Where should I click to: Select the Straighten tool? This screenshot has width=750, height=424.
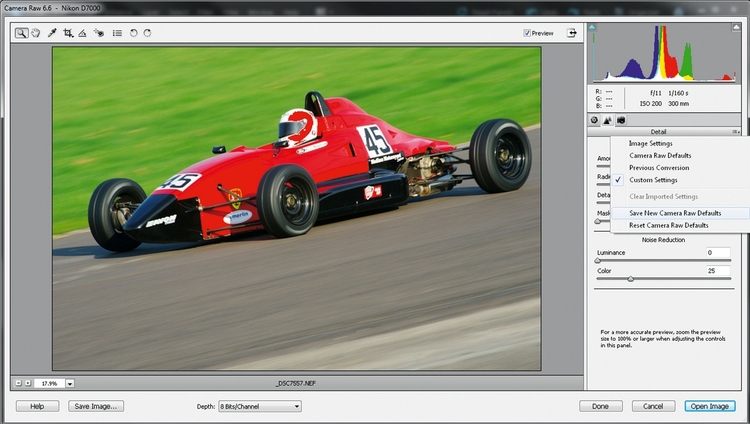coord(82,33)
